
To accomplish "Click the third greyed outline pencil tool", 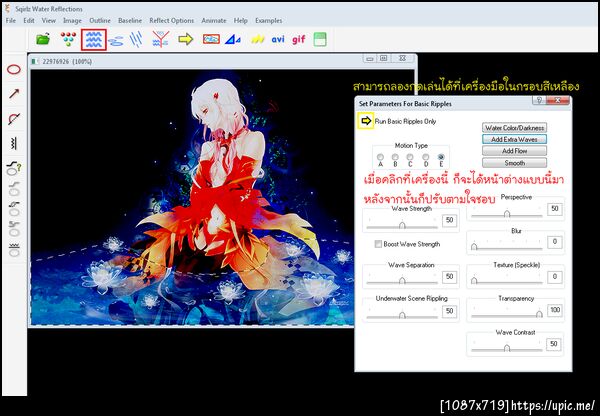I will (x=15, y=208).
